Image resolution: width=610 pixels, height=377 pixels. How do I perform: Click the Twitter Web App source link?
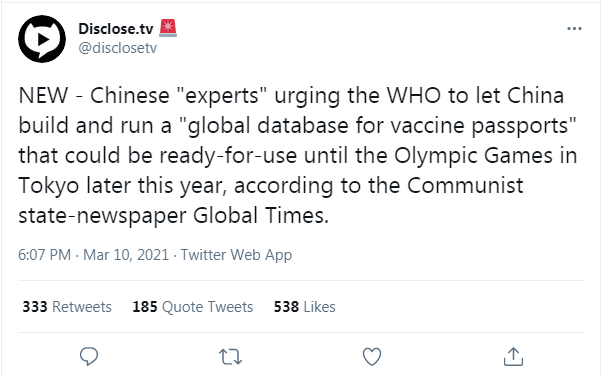coord(236,255)
